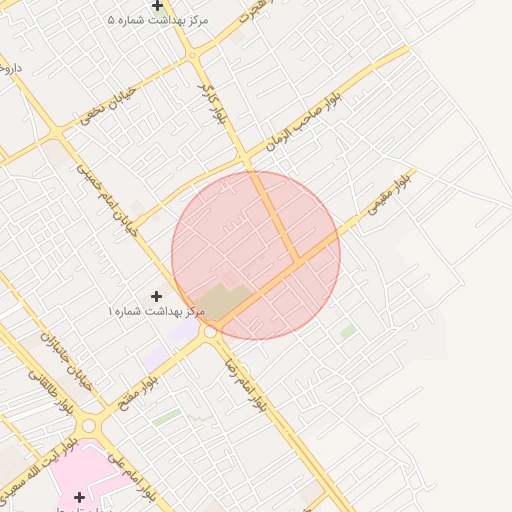This screenshot has height=512, width=512.
Task: Click the بلوار کارگر street label
Action: click(x=212, y=104)
